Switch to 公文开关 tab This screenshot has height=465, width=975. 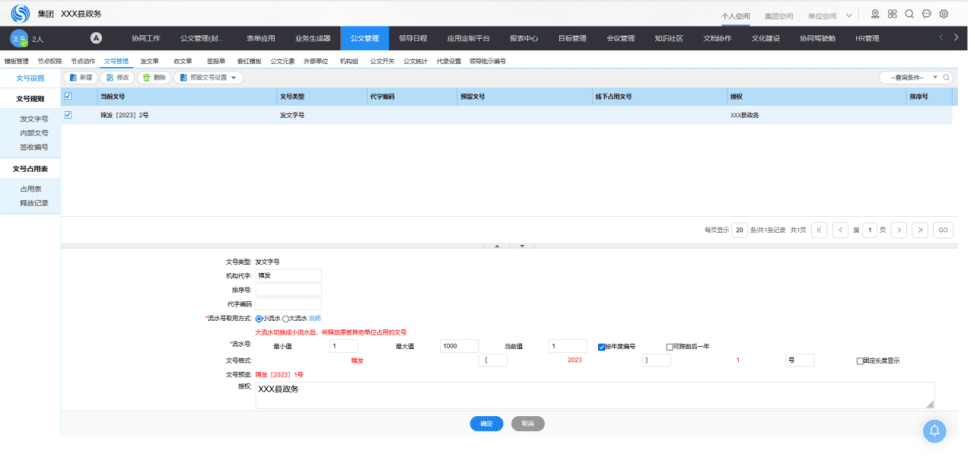[x=382, y=62]
